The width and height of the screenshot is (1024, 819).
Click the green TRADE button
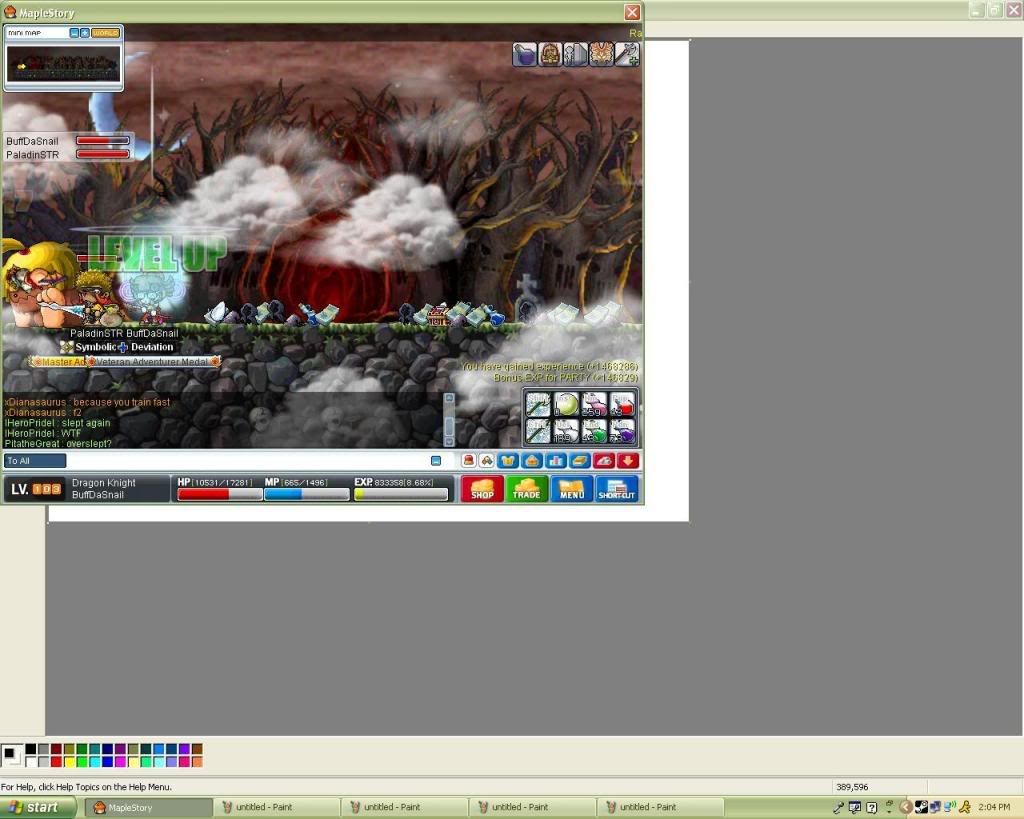[526, 489]
